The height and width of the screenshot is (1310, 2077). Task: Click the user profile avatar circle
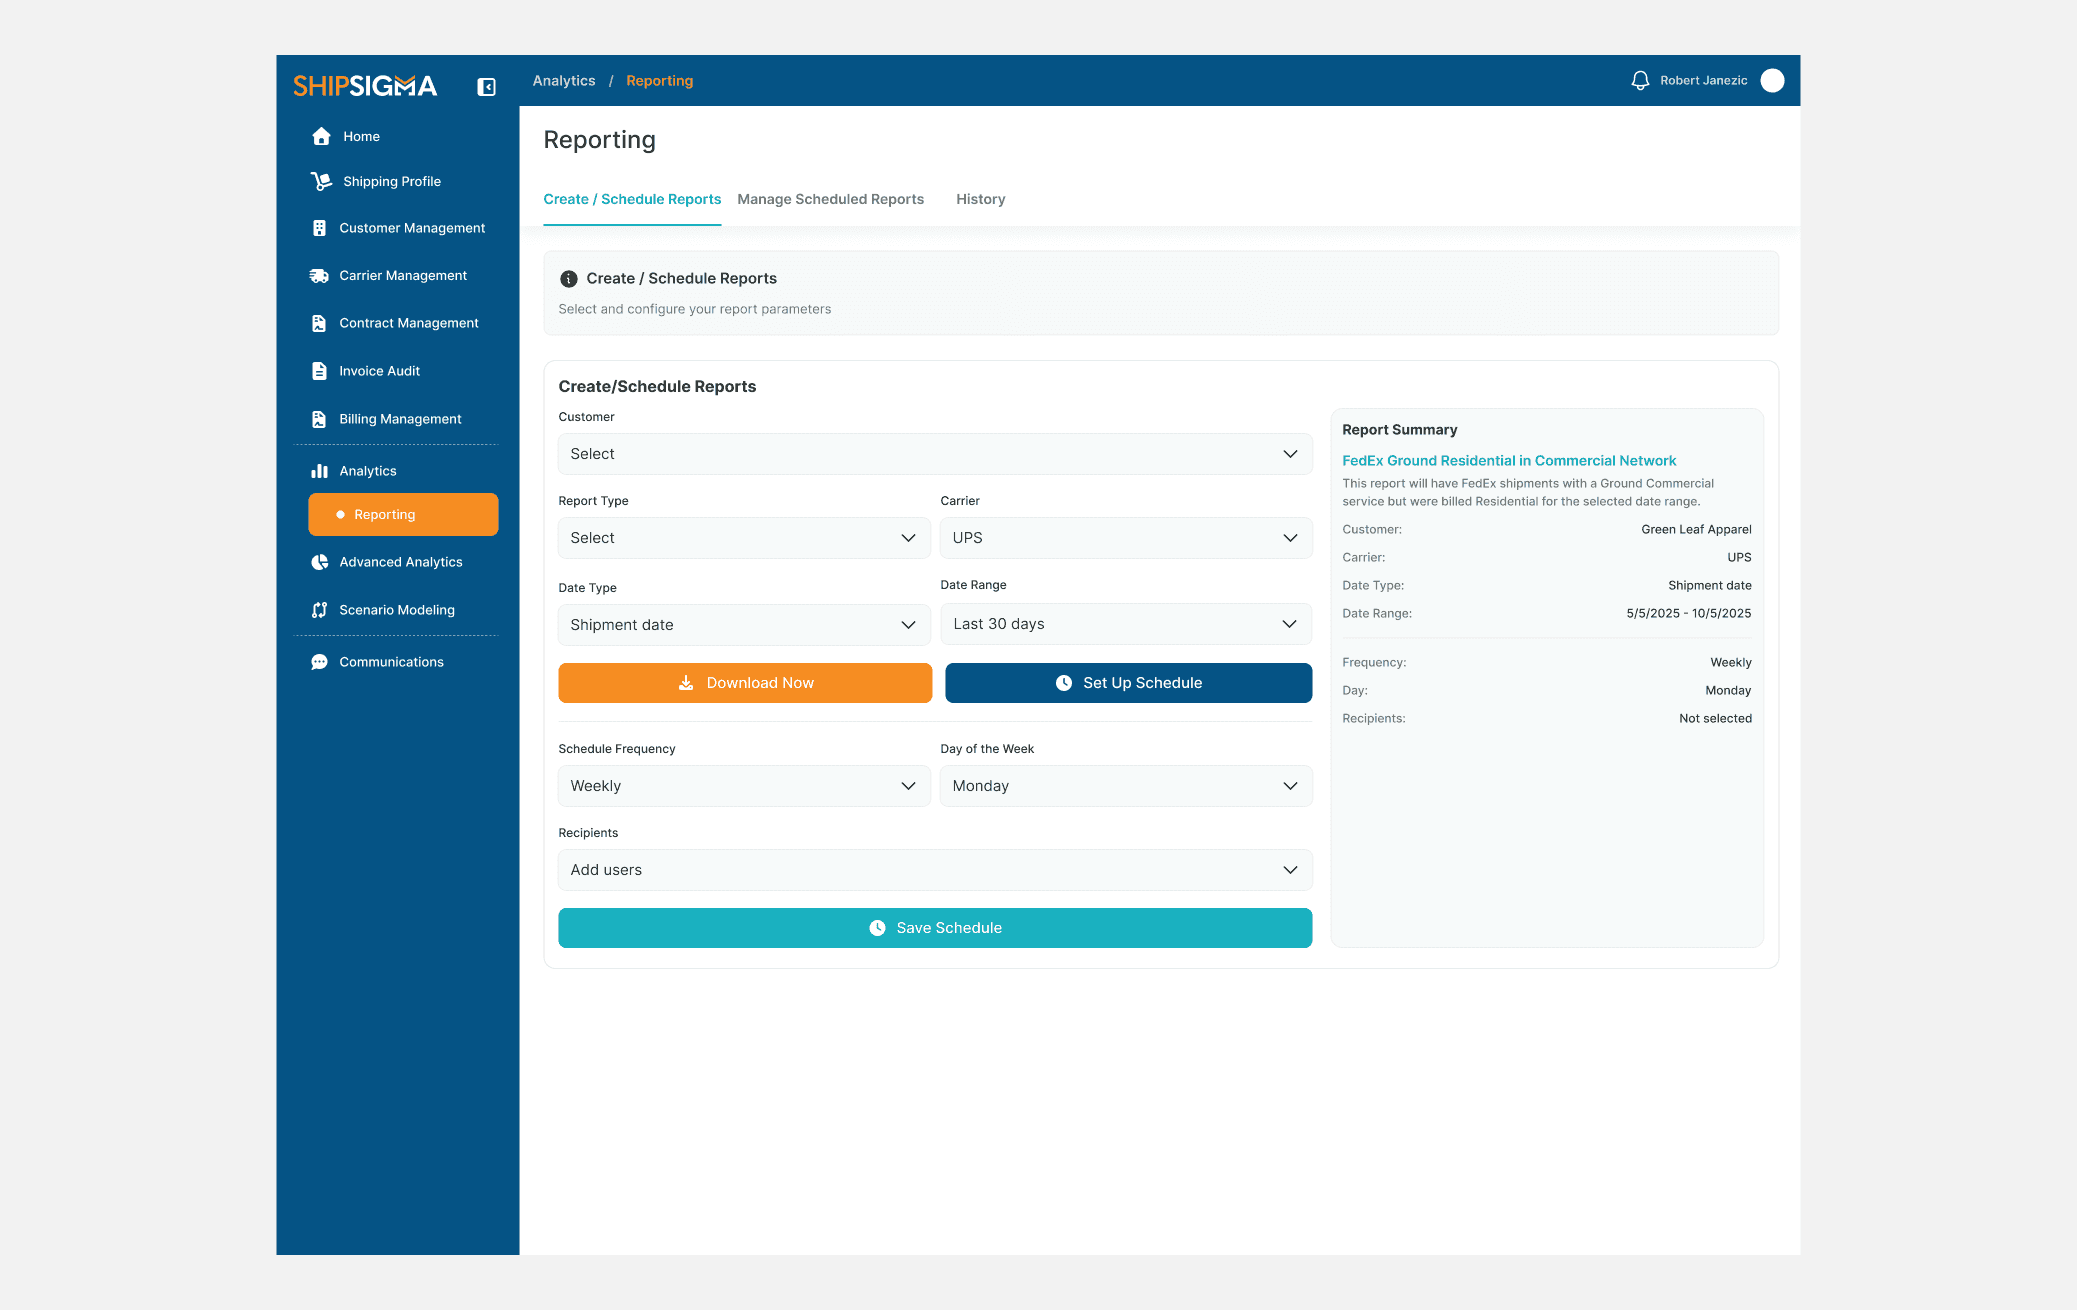point(1772,81)
